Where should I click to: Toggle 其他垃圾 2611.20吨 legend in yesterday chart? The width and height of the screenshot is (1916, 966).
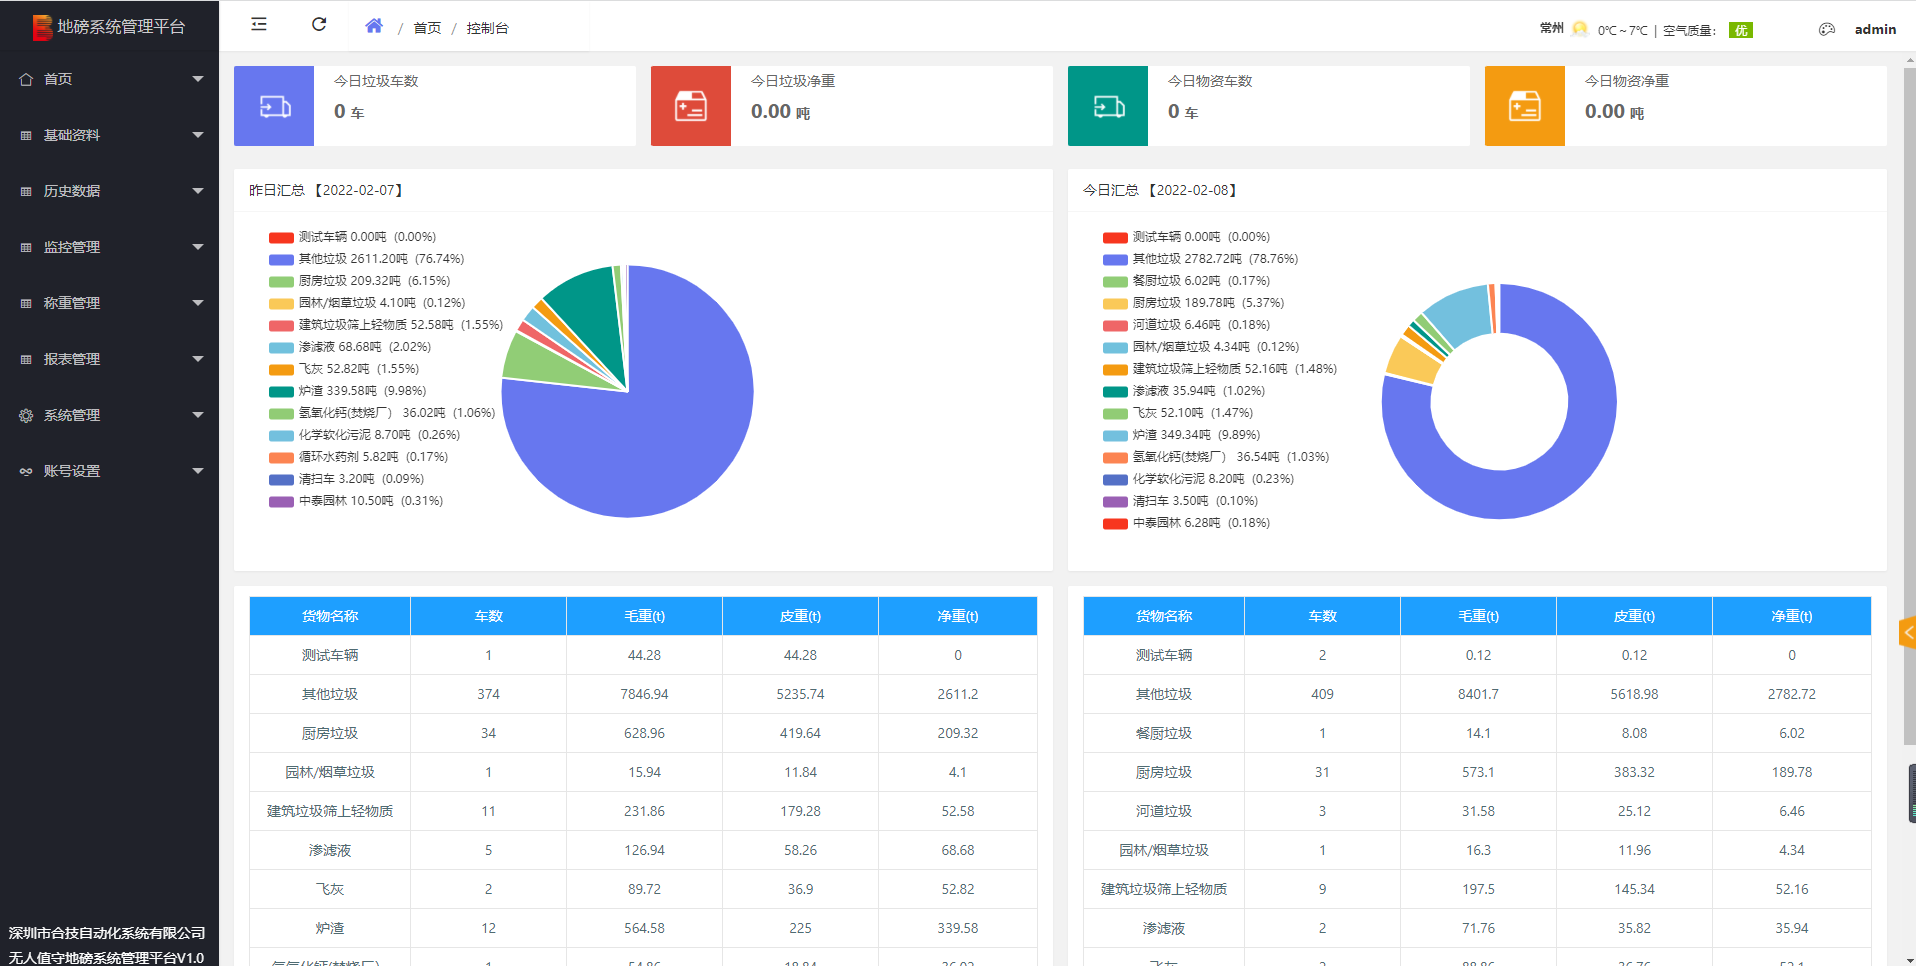coord(366,259)
